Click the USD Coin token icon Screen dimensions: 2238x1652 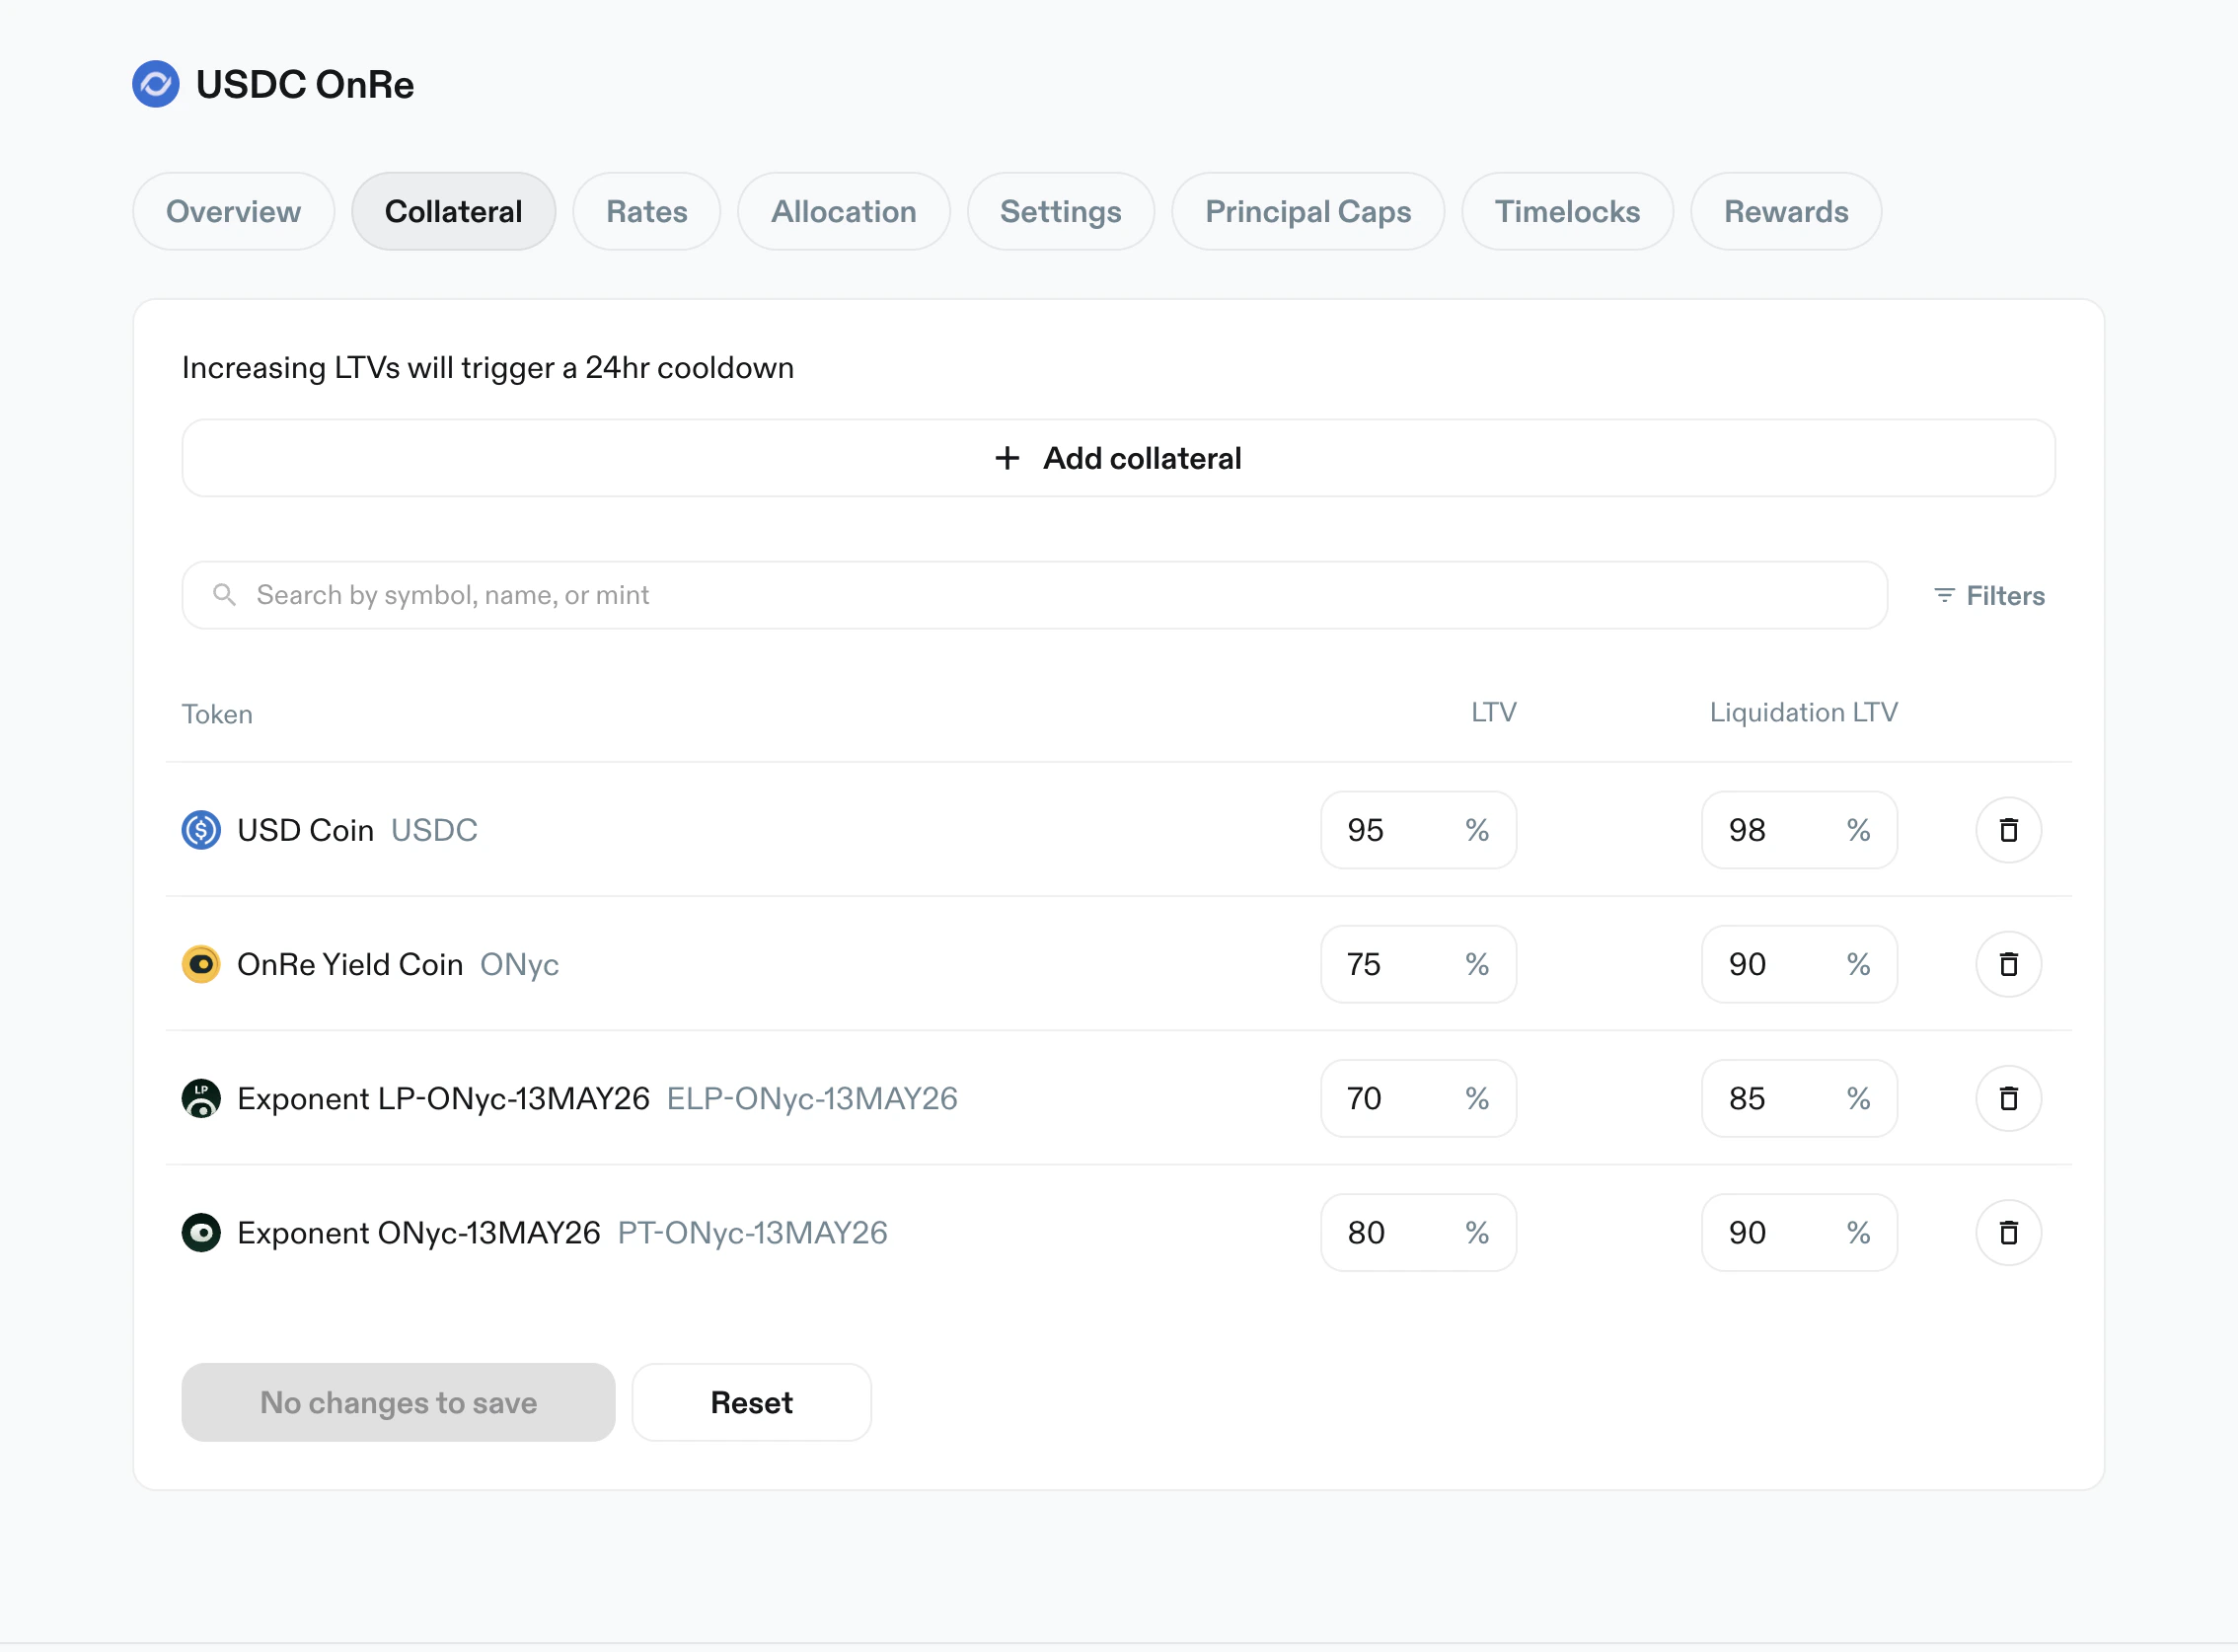pyautogui.click(x=201, y=830)
